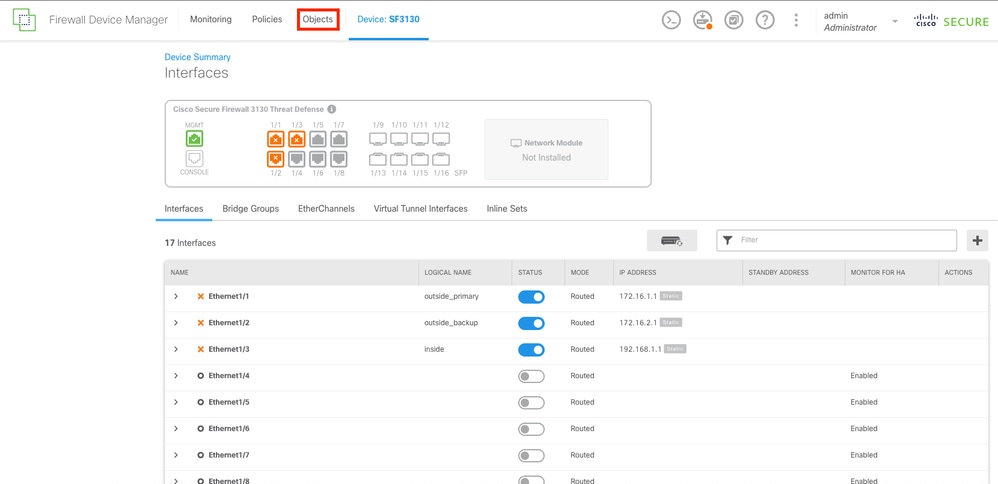Click the scan interfaces device button
The image size is (998, 484).
point(672,241)
